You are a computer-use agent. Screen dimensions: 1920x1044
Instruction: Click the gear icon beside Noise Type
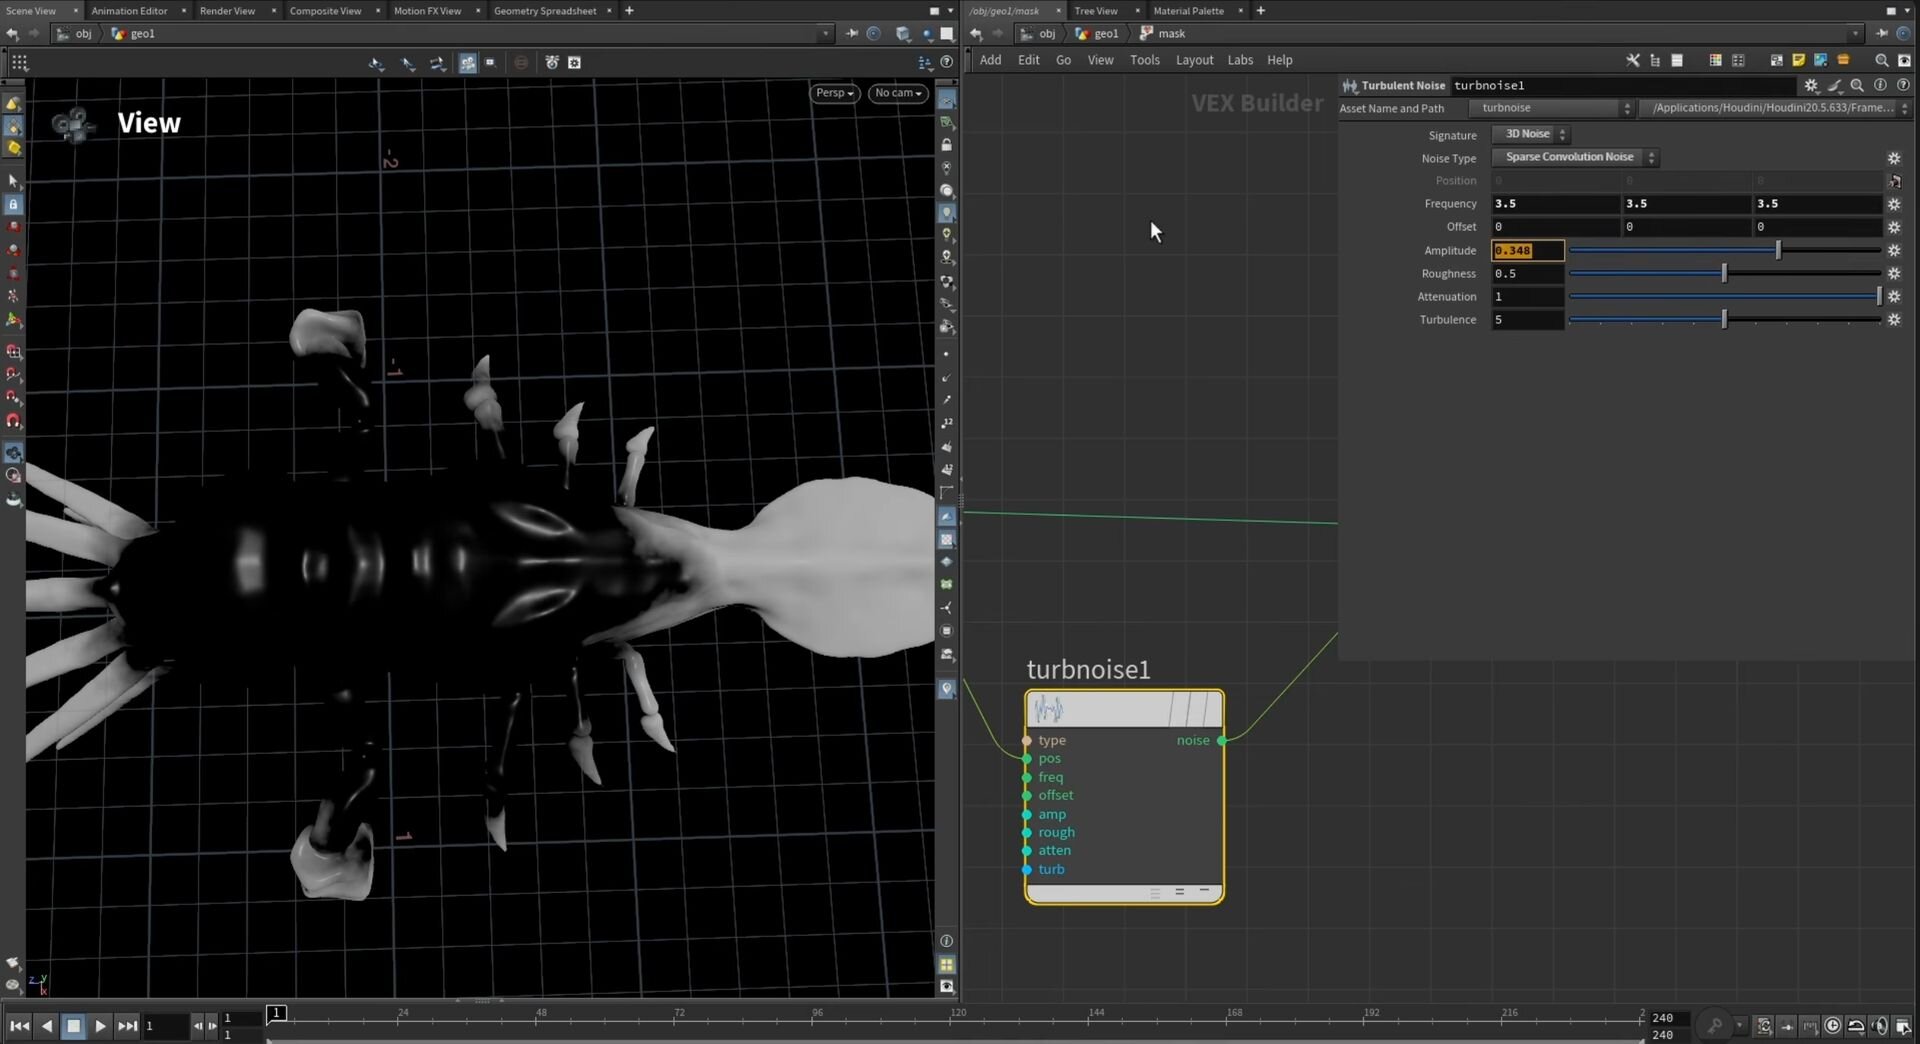[1893, 158]
